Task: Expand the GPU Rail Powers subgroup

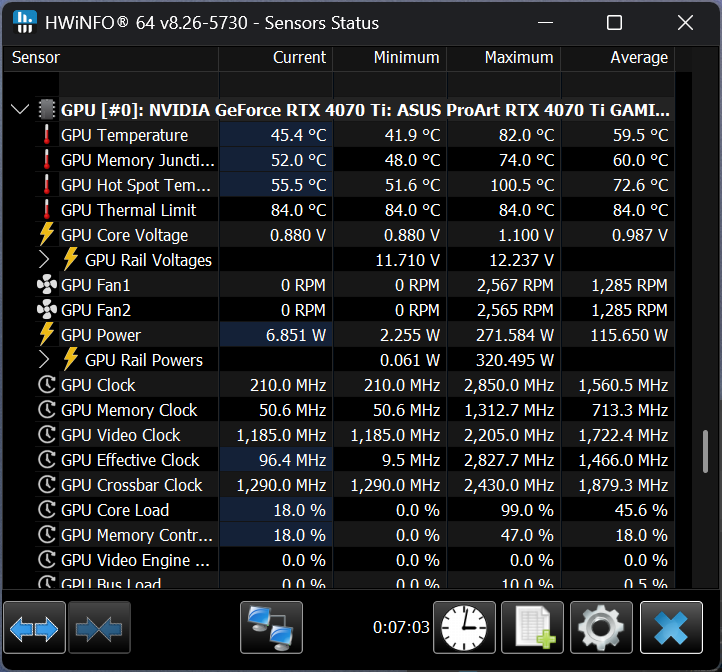Action: (x=44, y=360)
